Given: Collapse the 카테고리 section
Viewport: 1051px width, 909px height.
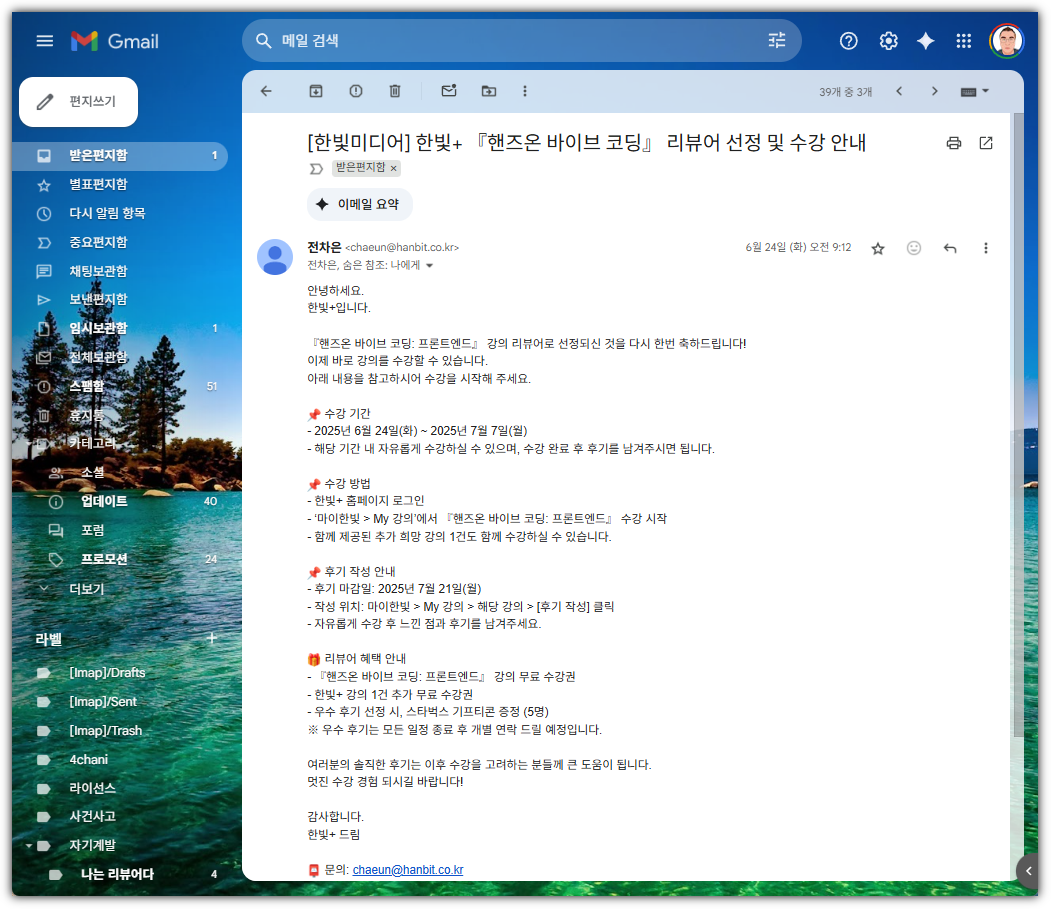Looking at the screenshot, I should click(x=29, y=443).
